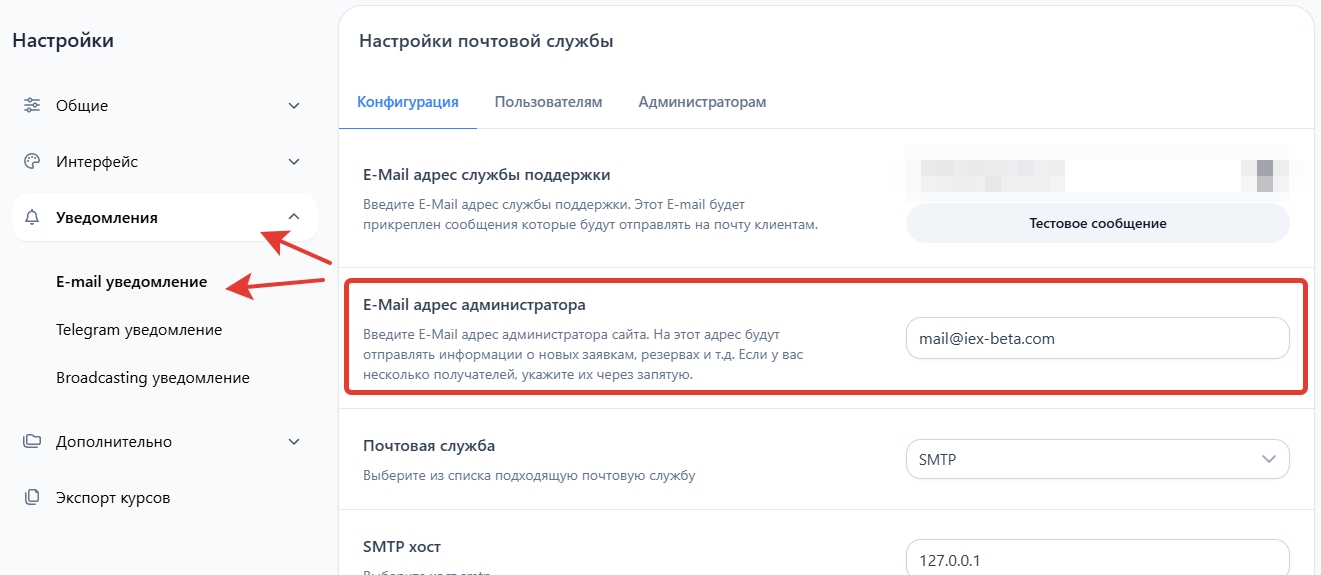Click the administrator E-Mail address field
The height and width of the screenshot is (575, 1321).
point(1097,338)
